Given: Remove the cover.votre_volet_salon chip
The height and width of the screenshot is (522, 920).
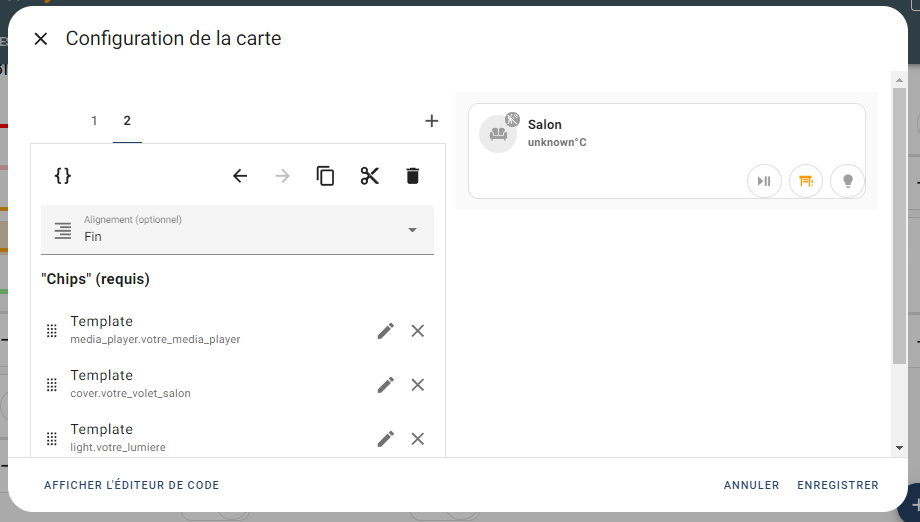Looking at the screenshot, I should (x=418, y=385).
